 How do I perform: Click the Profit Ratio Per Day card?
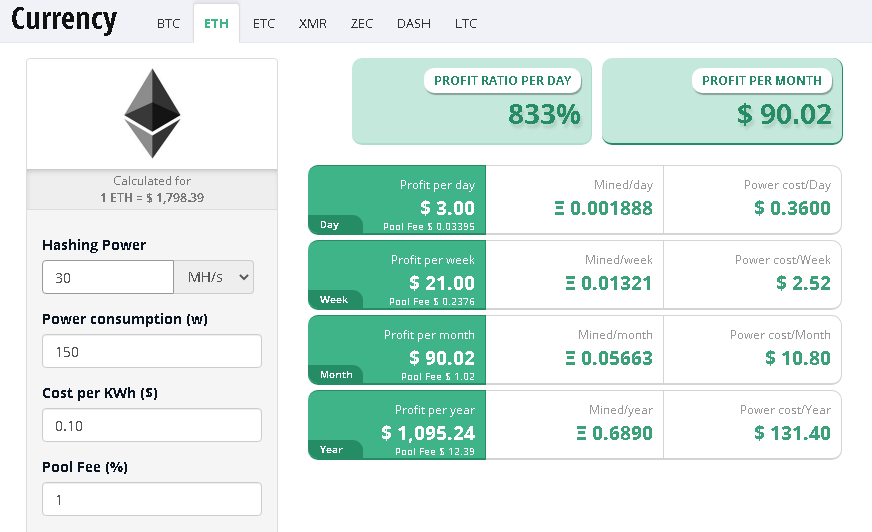point(472,101)
